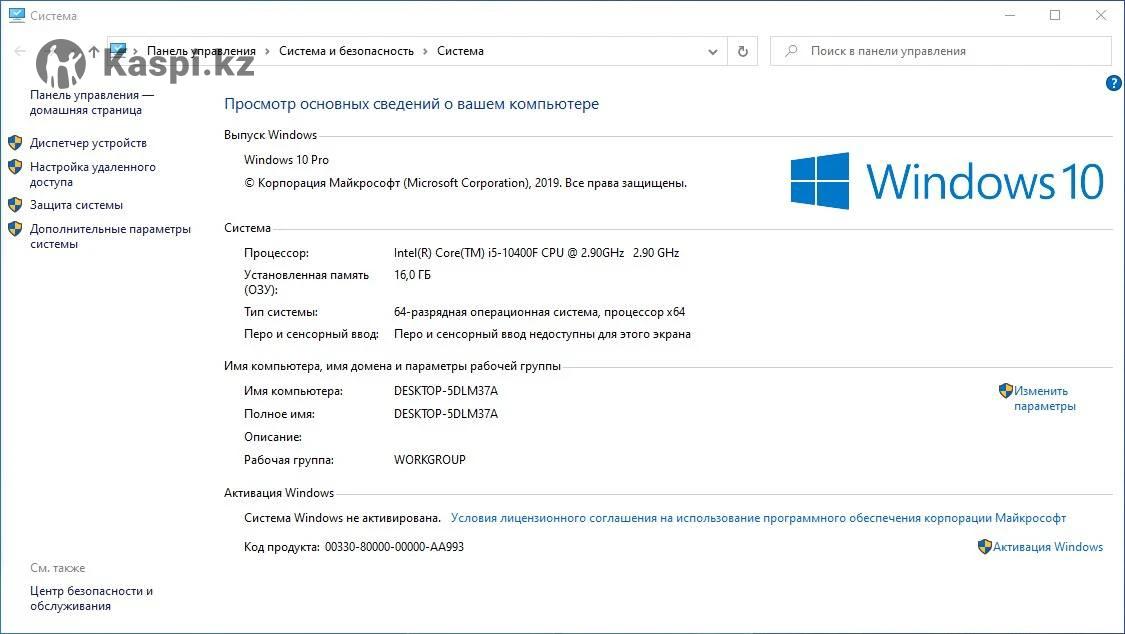Select the Windows 10 Pro edition text
The height and width of the screenshot is (634, 1125).
tap(286, 160)
